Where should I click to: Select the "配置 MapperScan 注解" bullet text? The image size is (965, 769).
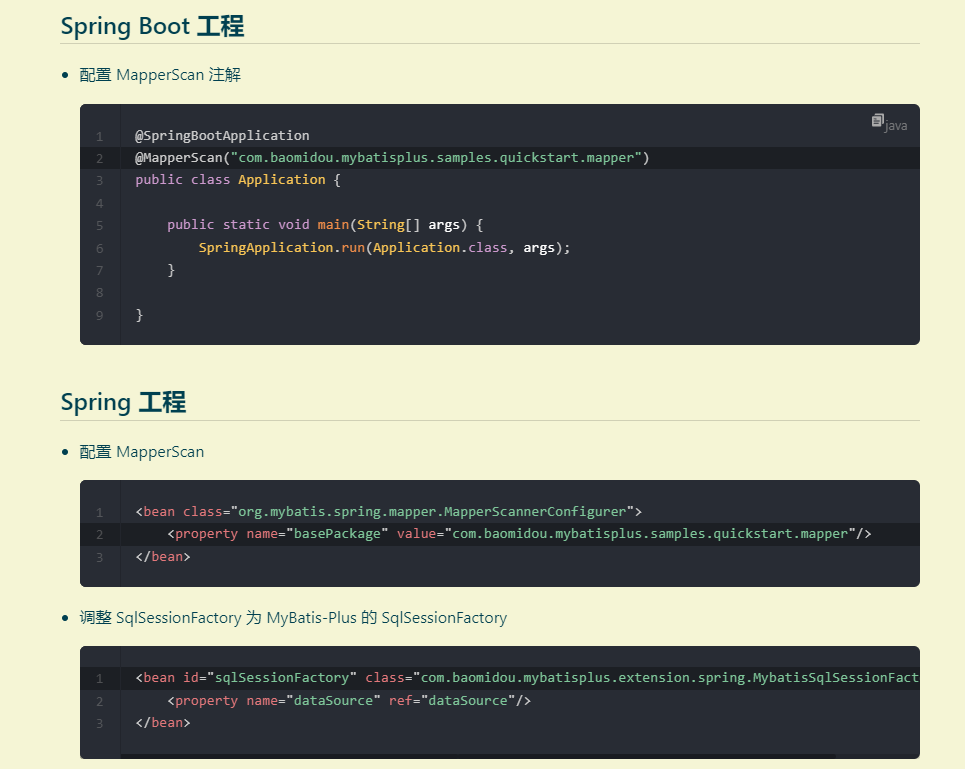(x=160, y=75)
